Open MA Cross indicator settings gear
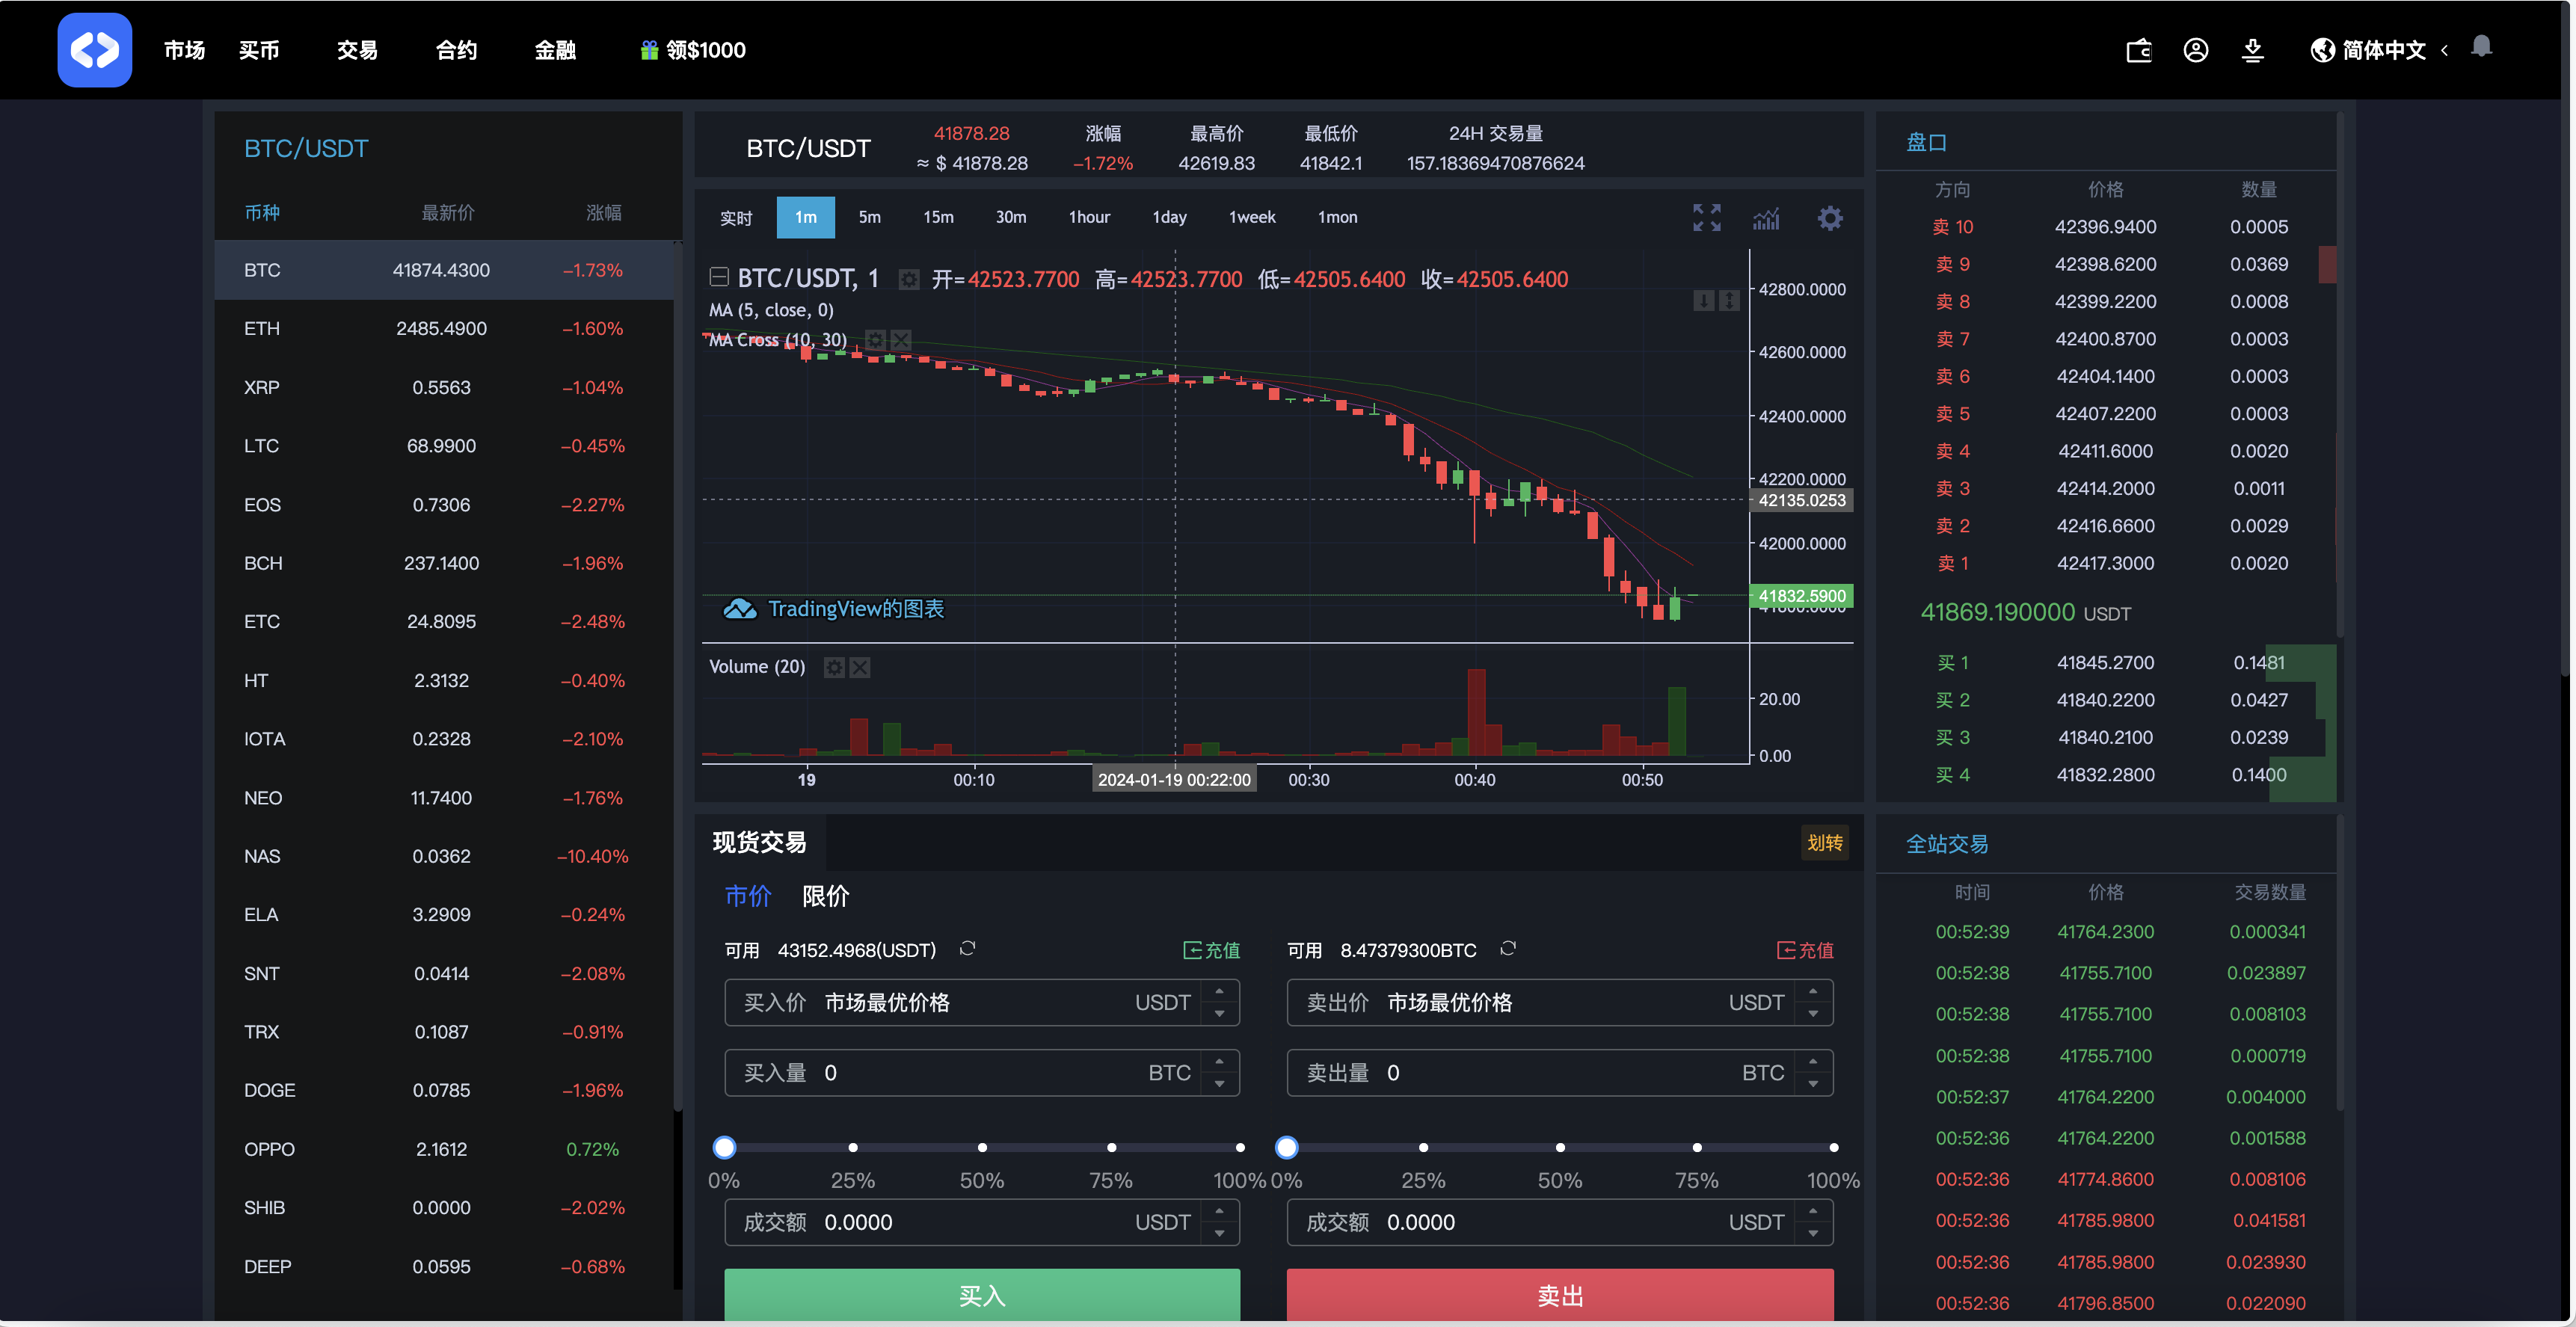Image resolution: width=2576 pixels, height=1327 pixels. 875,340
